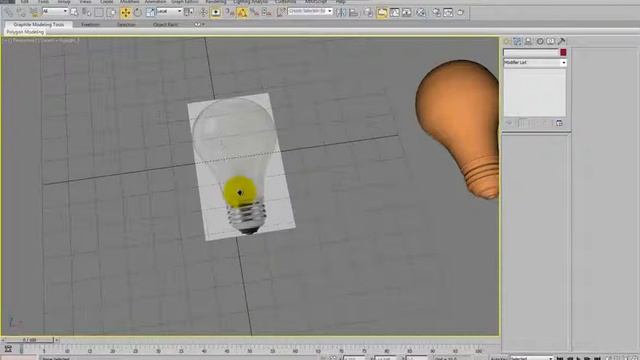Toggle the Percent Snap button
The image size is (640, 360).
(254, 13)
